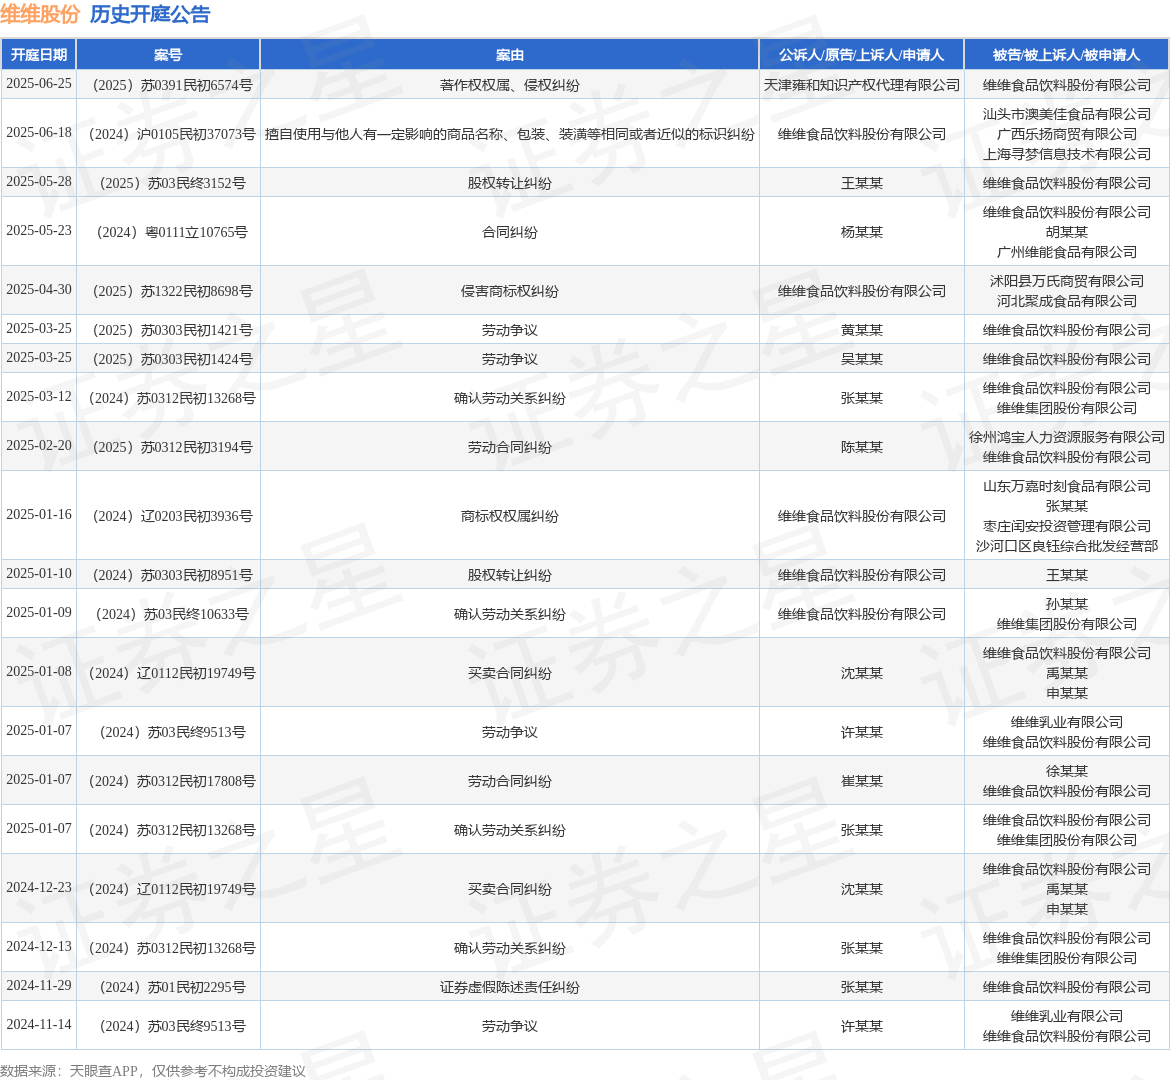Click defendant 孙某某
Screen dimensions: 1170x1080
1066,605
